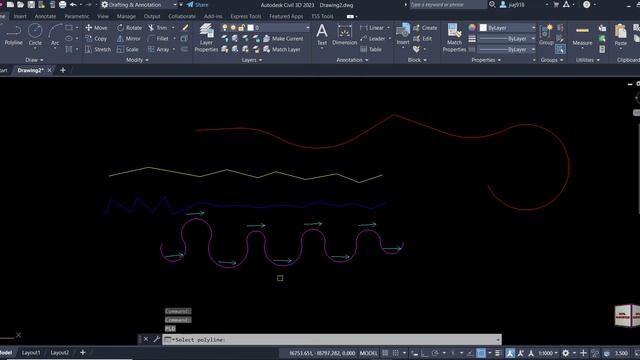Expand the Properties panel
Viewport: 640px width, 360px height.
click(x=486, y=60)
